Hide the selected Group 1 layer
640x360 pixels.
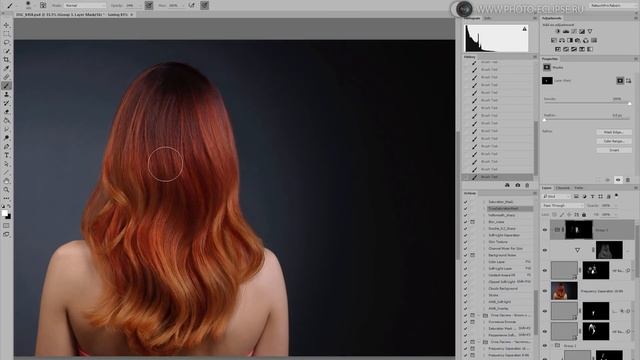pyautogui.click(x=544, y=230)
